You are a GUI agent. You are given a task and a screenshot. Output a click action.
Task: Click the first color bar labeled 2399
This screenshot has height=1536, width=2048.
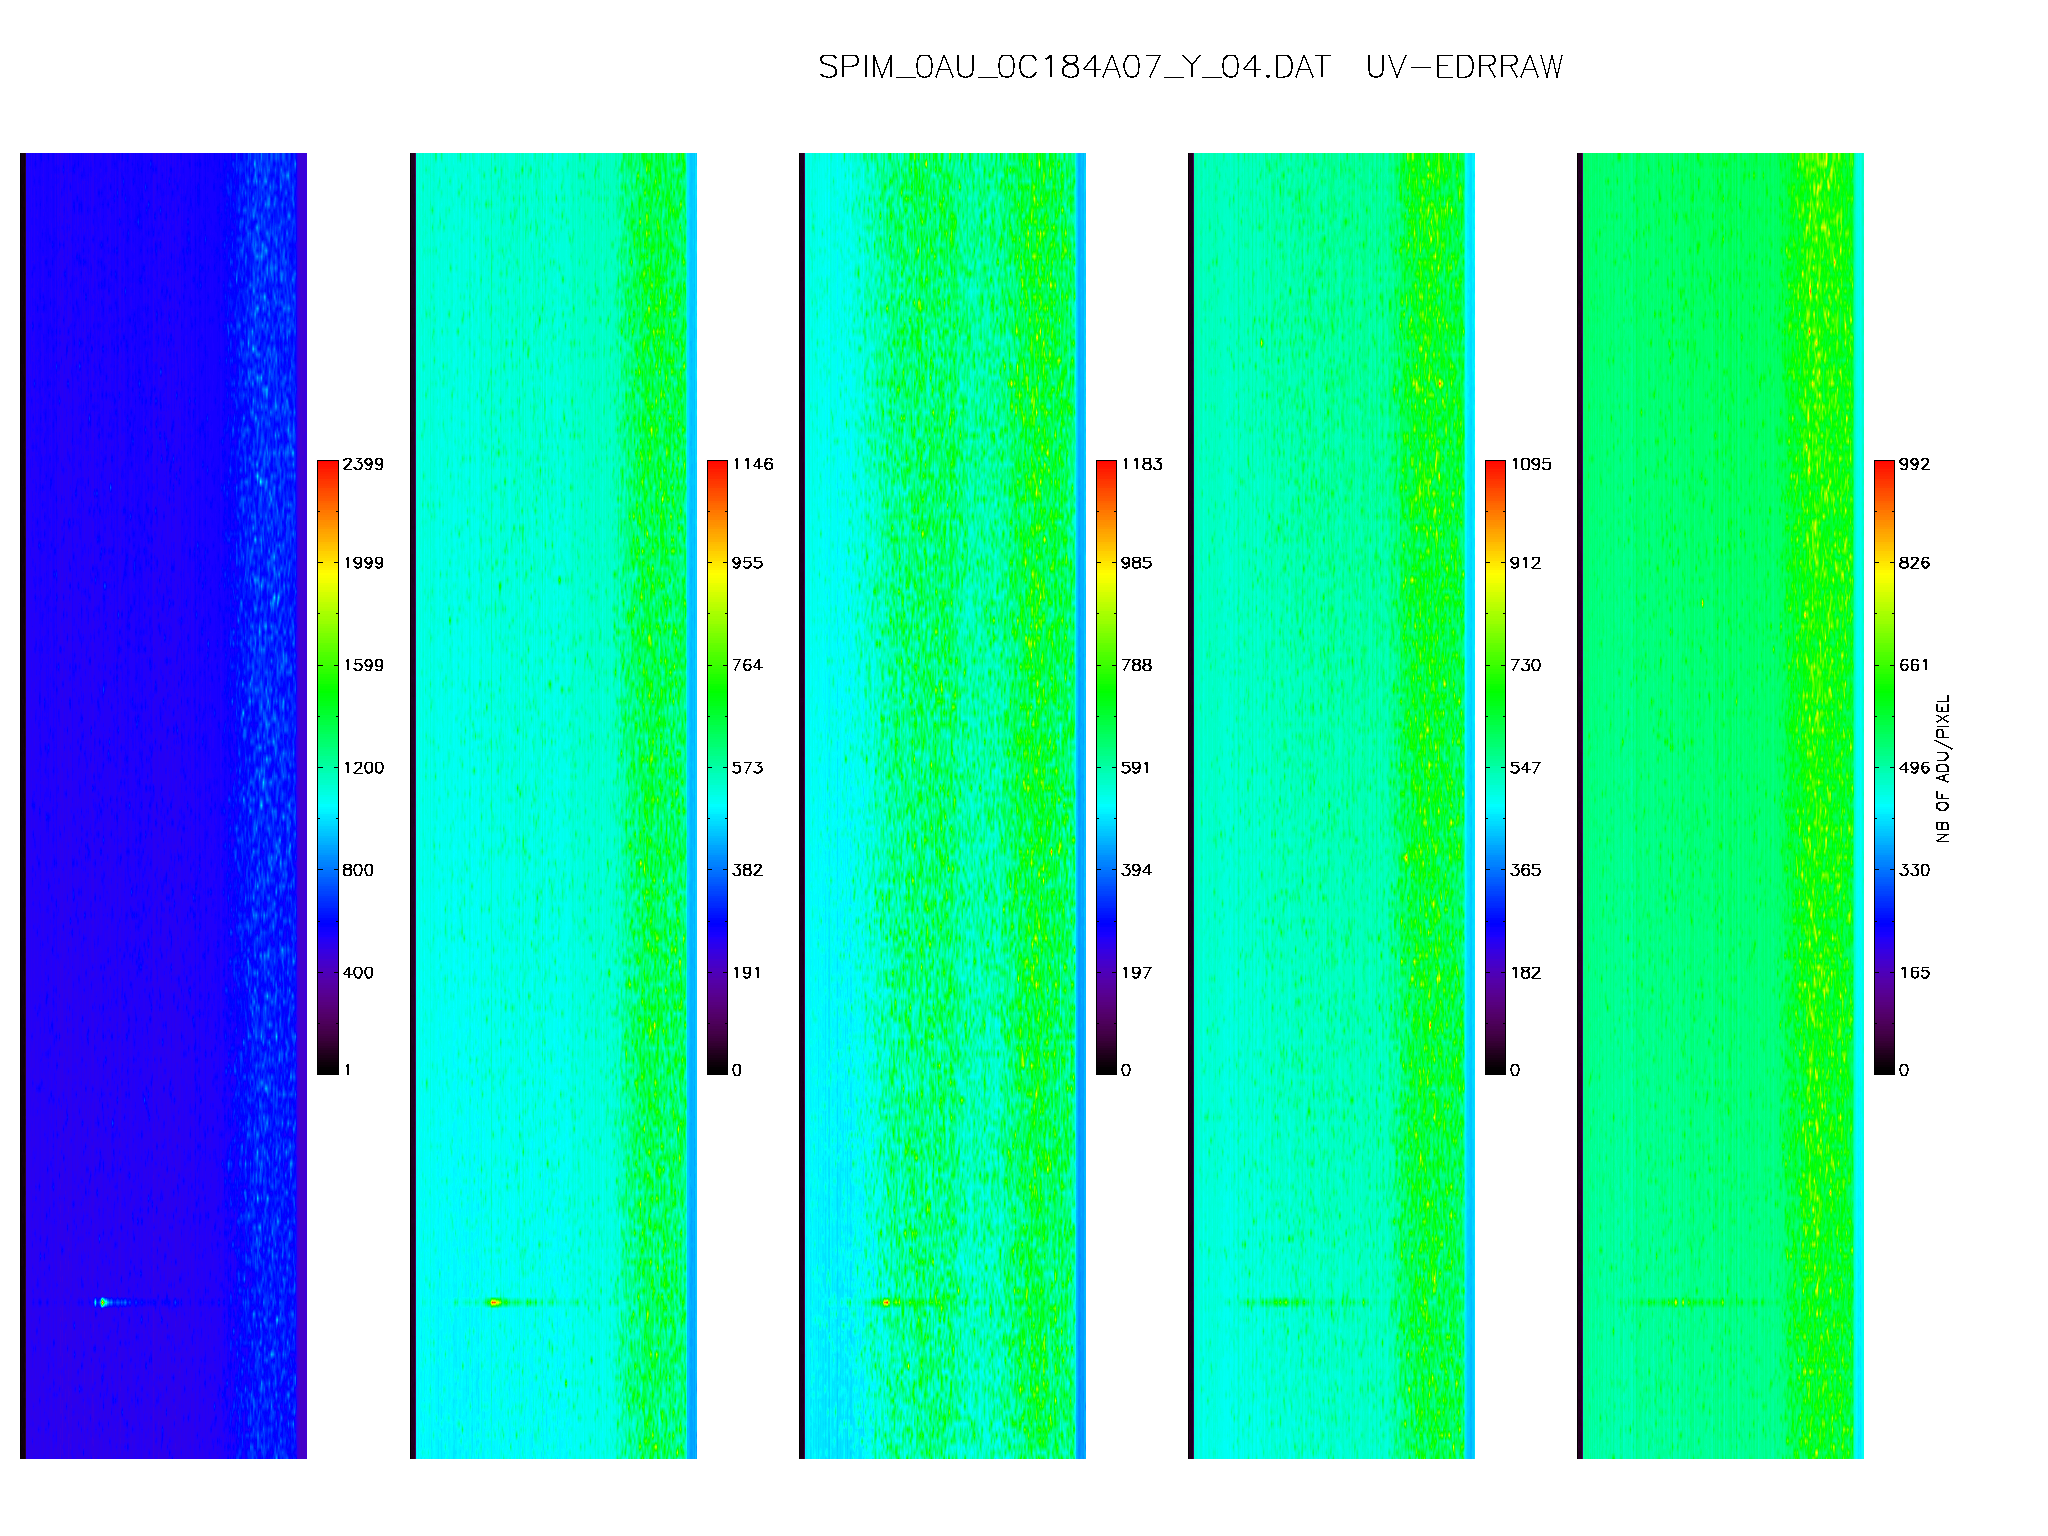click(327, 767)
